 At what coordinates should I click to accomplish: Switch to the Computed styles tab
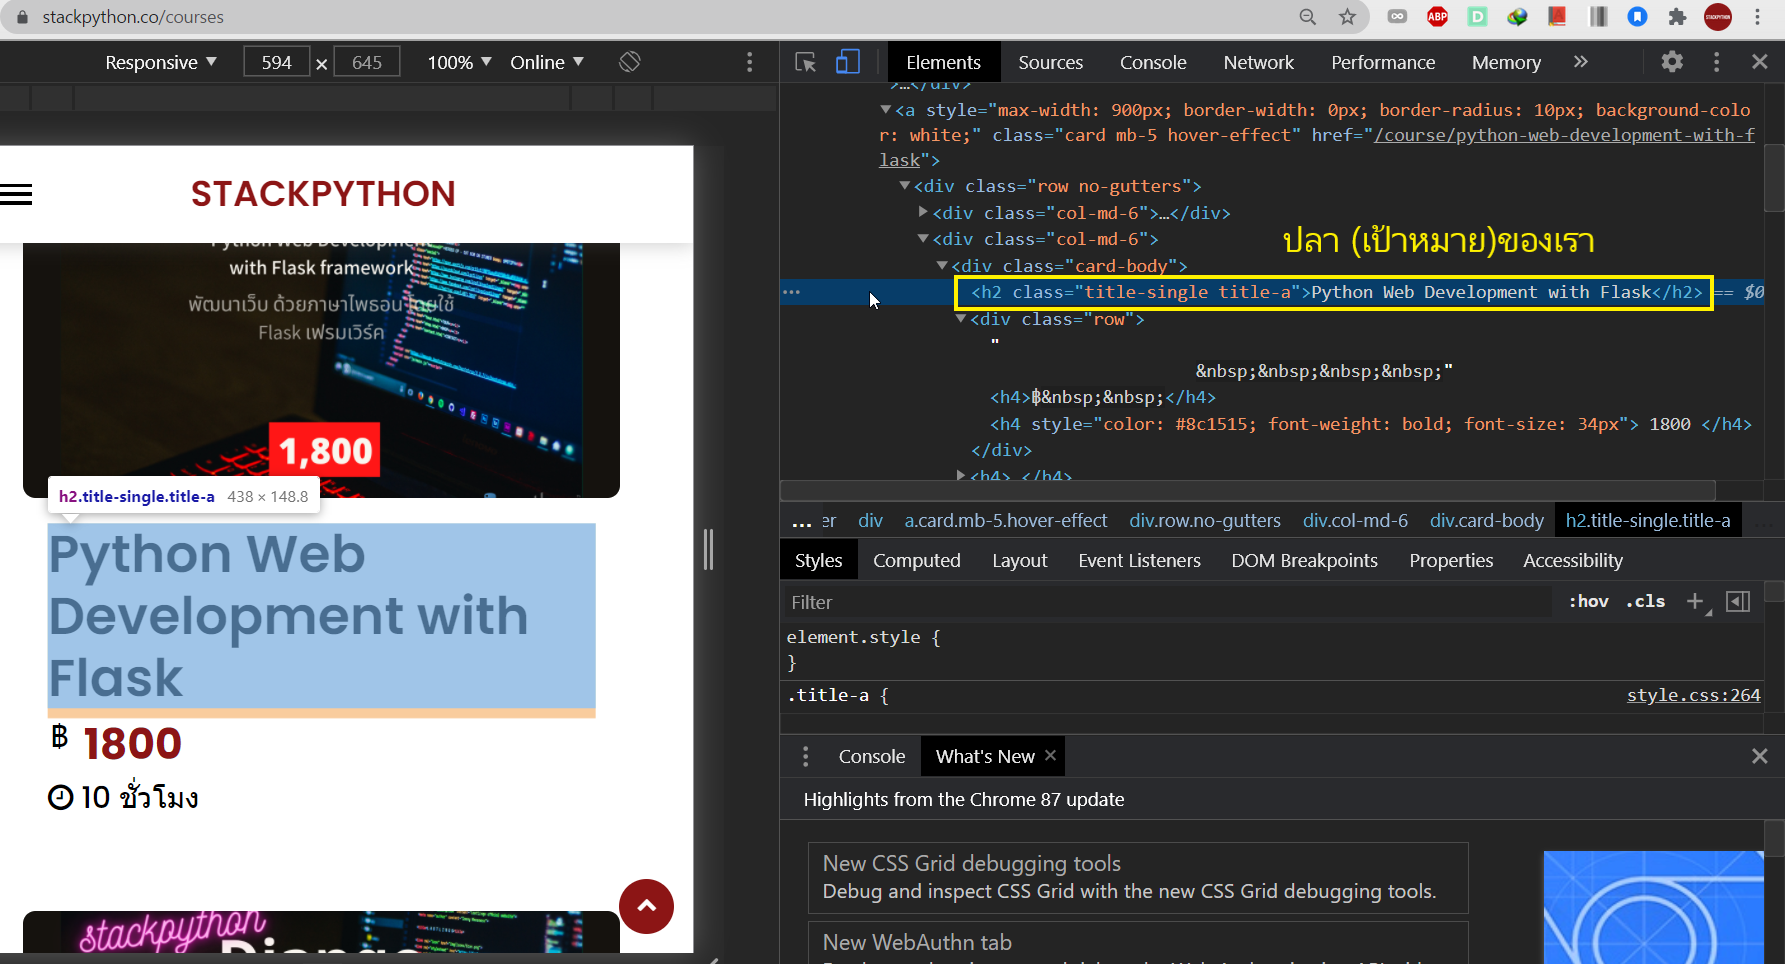tap(917, 560)
